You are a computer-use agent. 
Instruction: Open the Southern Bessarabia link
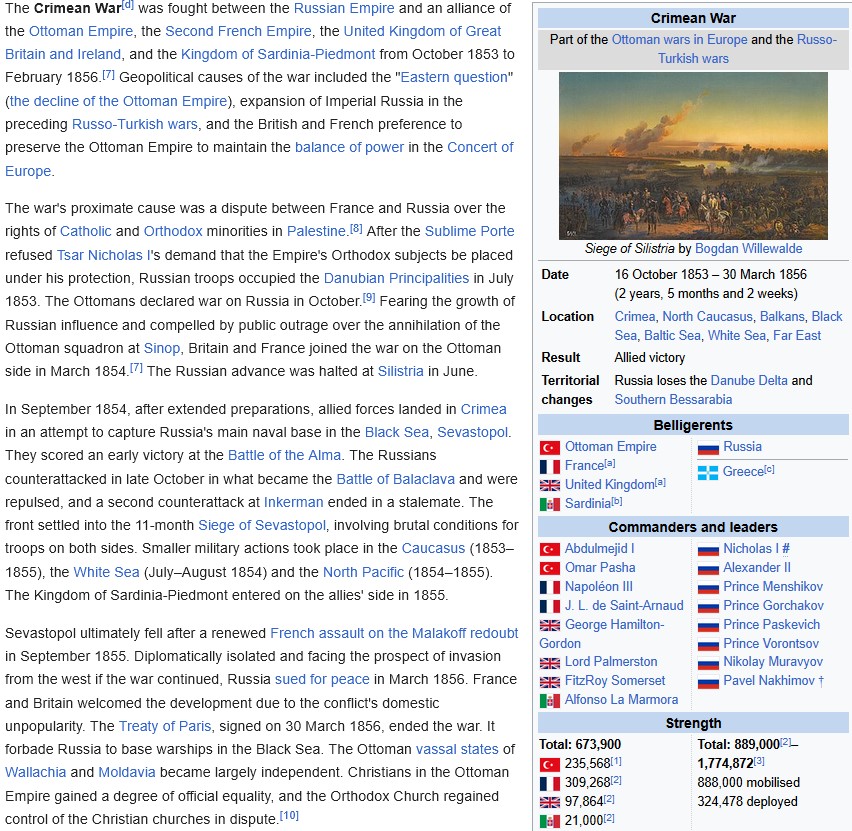coord(673,399)
